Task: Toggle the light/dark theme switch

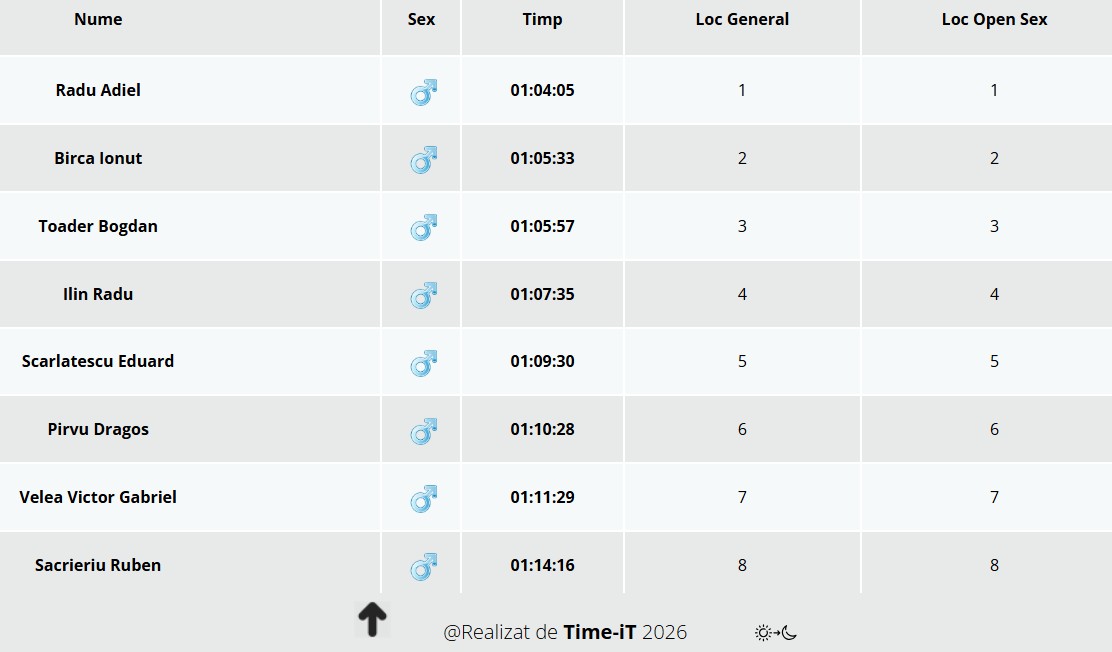Action: click(776, 633)
